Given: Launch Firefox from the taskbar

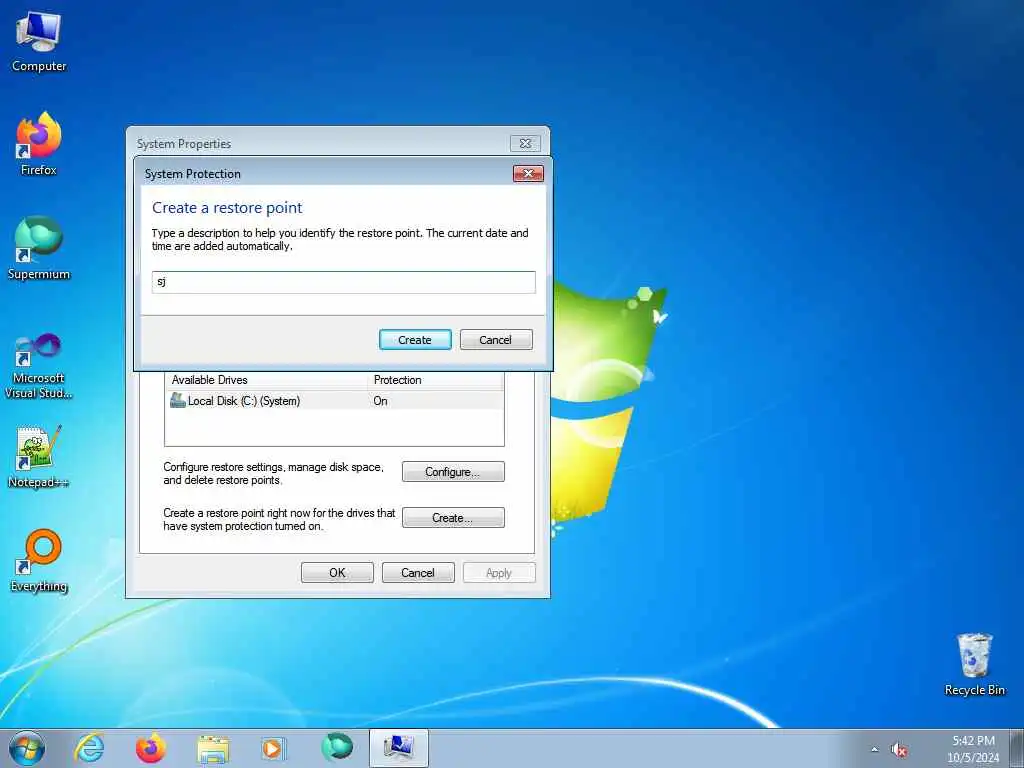Looking at the screenshot, I should tap(151, 748).
